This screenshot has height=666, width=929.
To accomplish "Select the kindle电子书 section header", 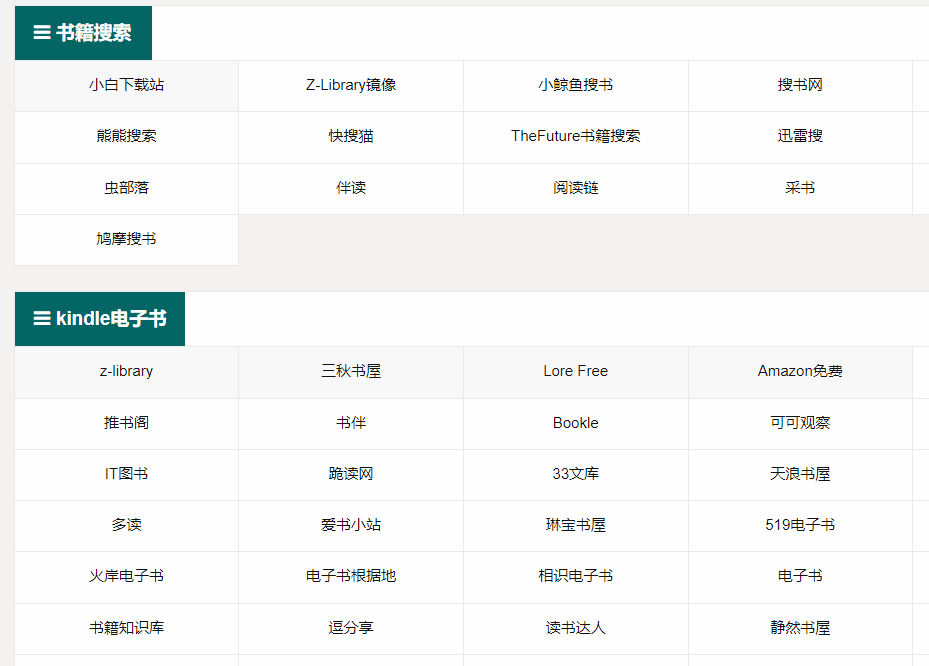I will tap(111, 319).
